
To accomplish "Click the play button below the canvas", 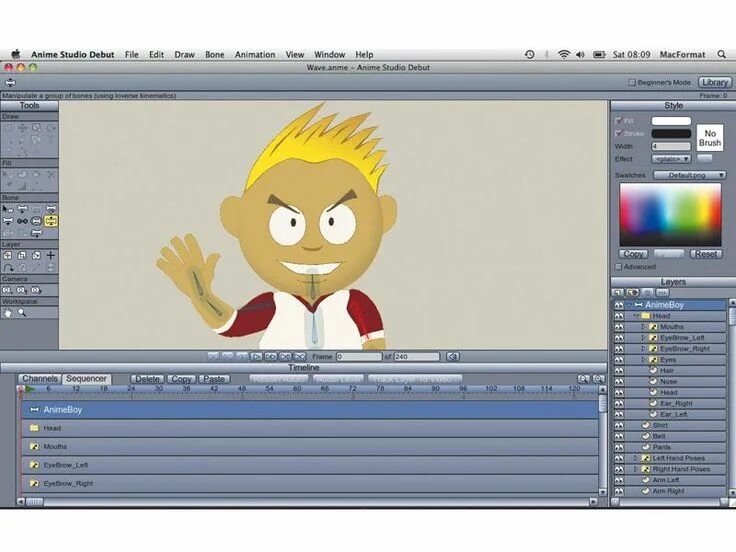I will click(x=256, y=357).
